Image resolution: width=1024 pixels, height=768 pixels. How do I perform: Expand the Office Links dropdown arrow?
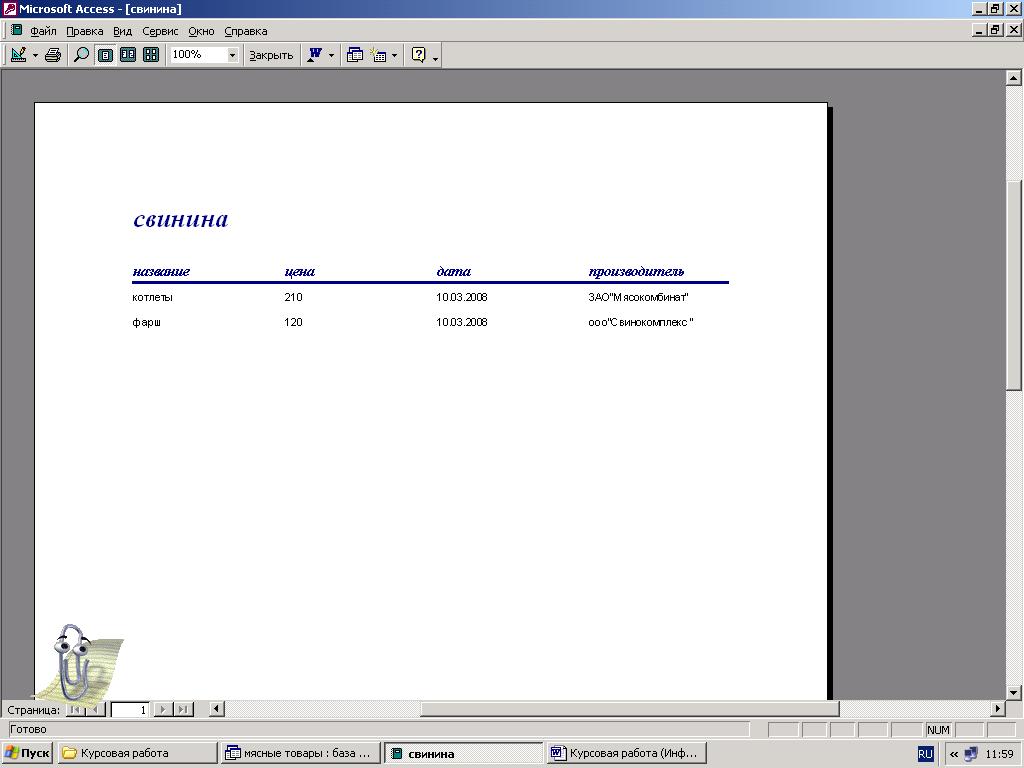[x=332, y=56]
